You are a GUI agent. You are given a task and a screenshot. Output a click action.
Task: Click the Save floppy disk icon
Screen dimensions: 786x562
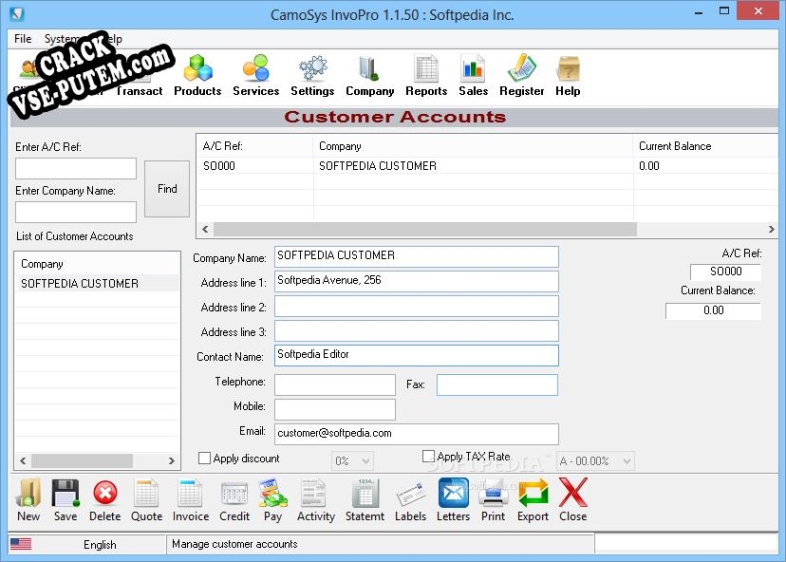coord(66,500)
